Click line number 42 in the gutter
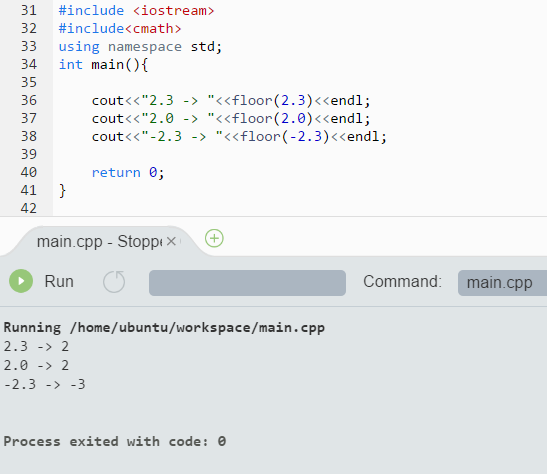Viewport: 547px width, 474px height. [x=29, y=209]
